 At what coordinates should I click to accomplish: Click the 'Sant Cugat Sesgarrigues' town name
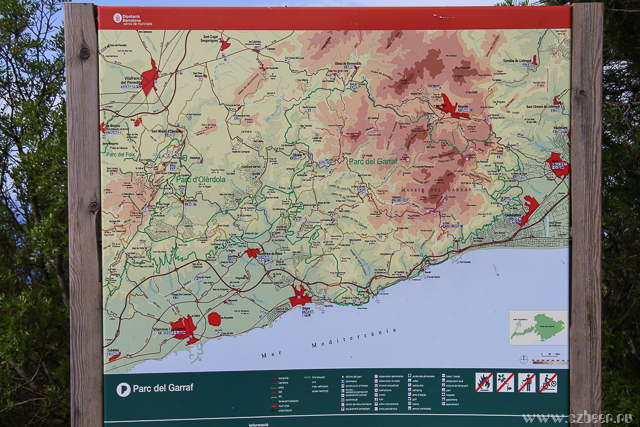click(x=212, y=38)
